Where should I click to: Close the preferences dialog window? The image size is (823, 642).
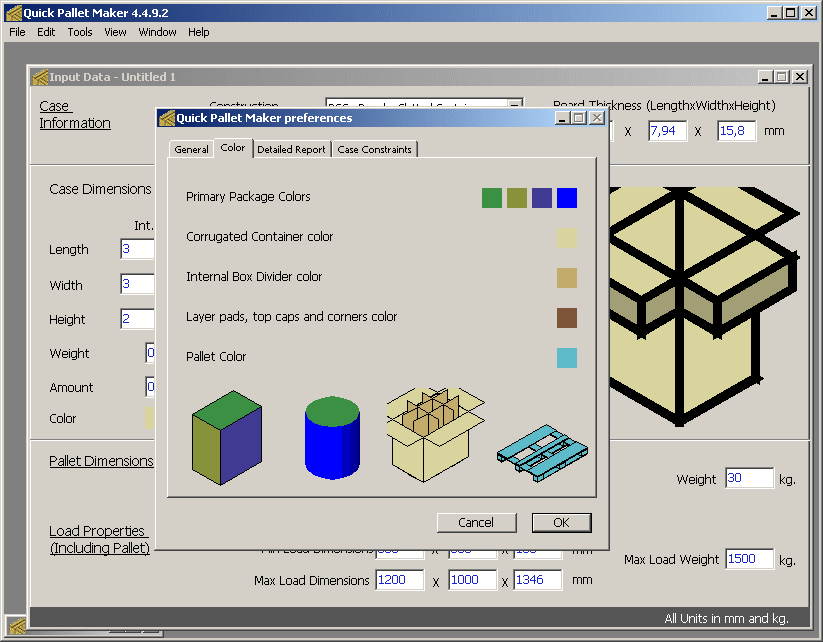point(597,118)
